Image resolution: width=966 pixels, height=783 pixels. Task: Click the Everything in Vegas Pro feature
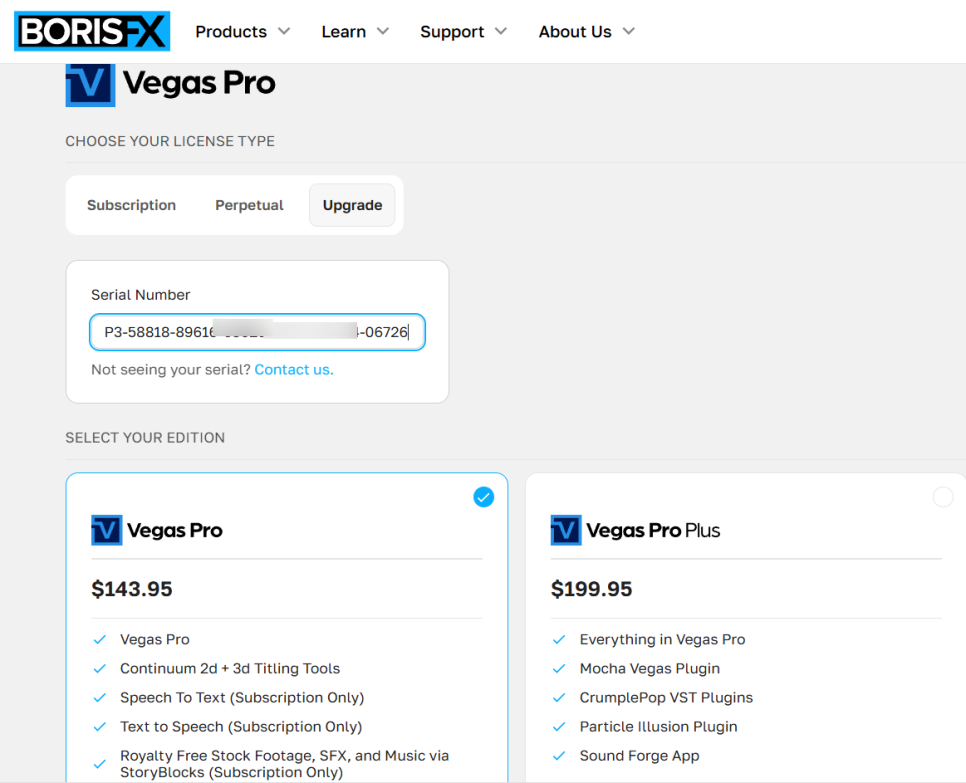point(662,639)
